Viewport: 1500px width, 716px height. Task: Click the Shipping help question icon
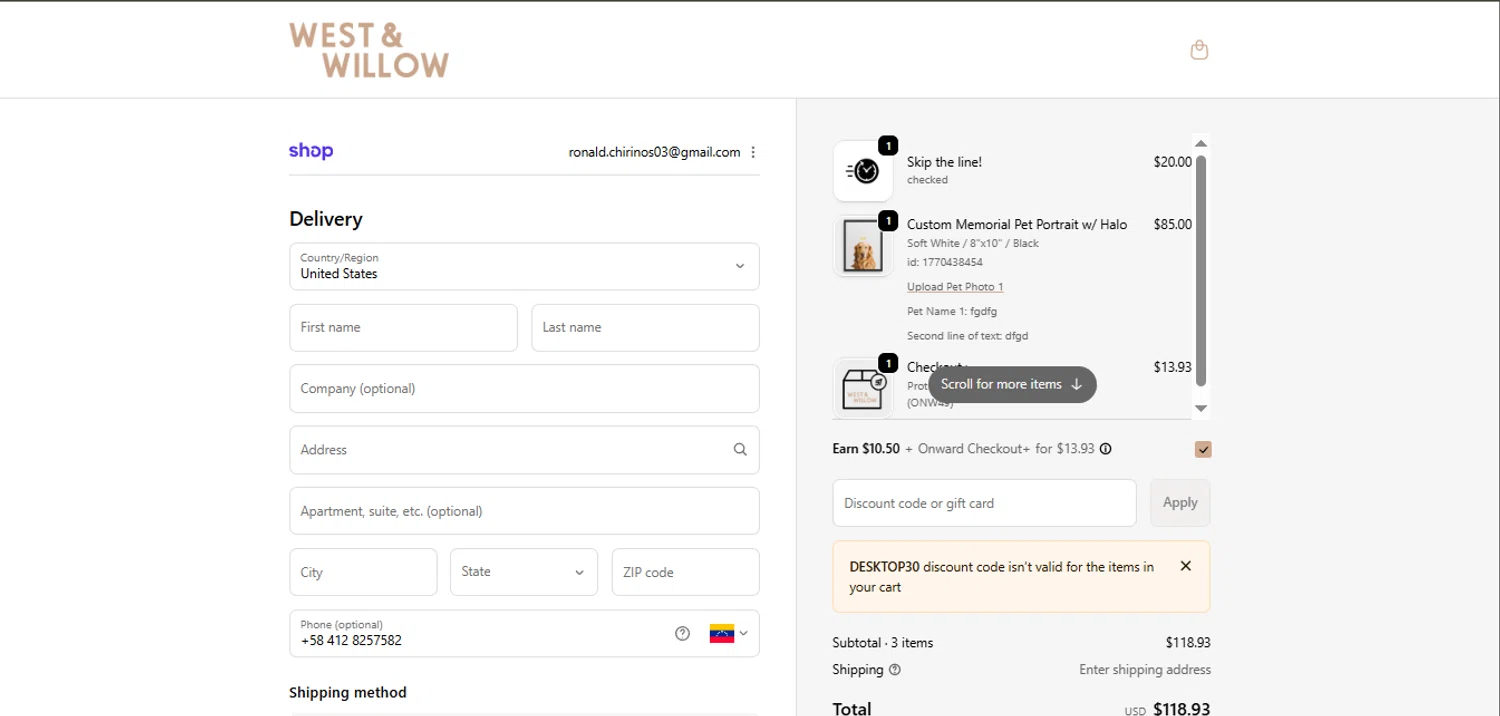[x=895, y=670]
